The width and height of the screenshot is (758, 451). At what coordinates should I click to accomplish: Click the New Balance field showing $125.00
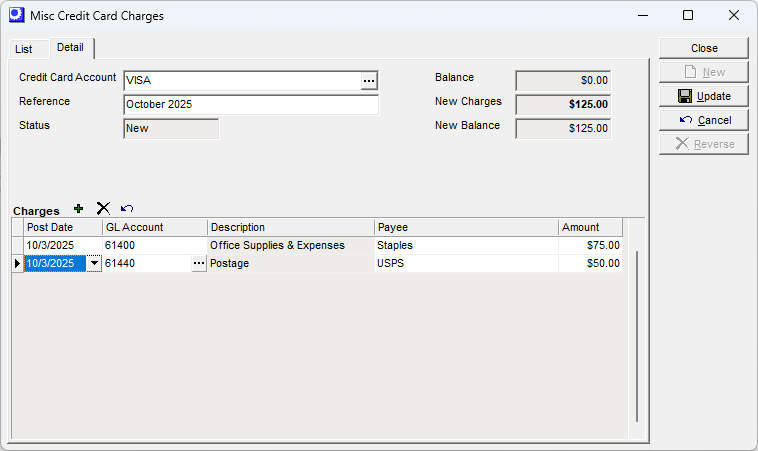click(x=563, y=129)
